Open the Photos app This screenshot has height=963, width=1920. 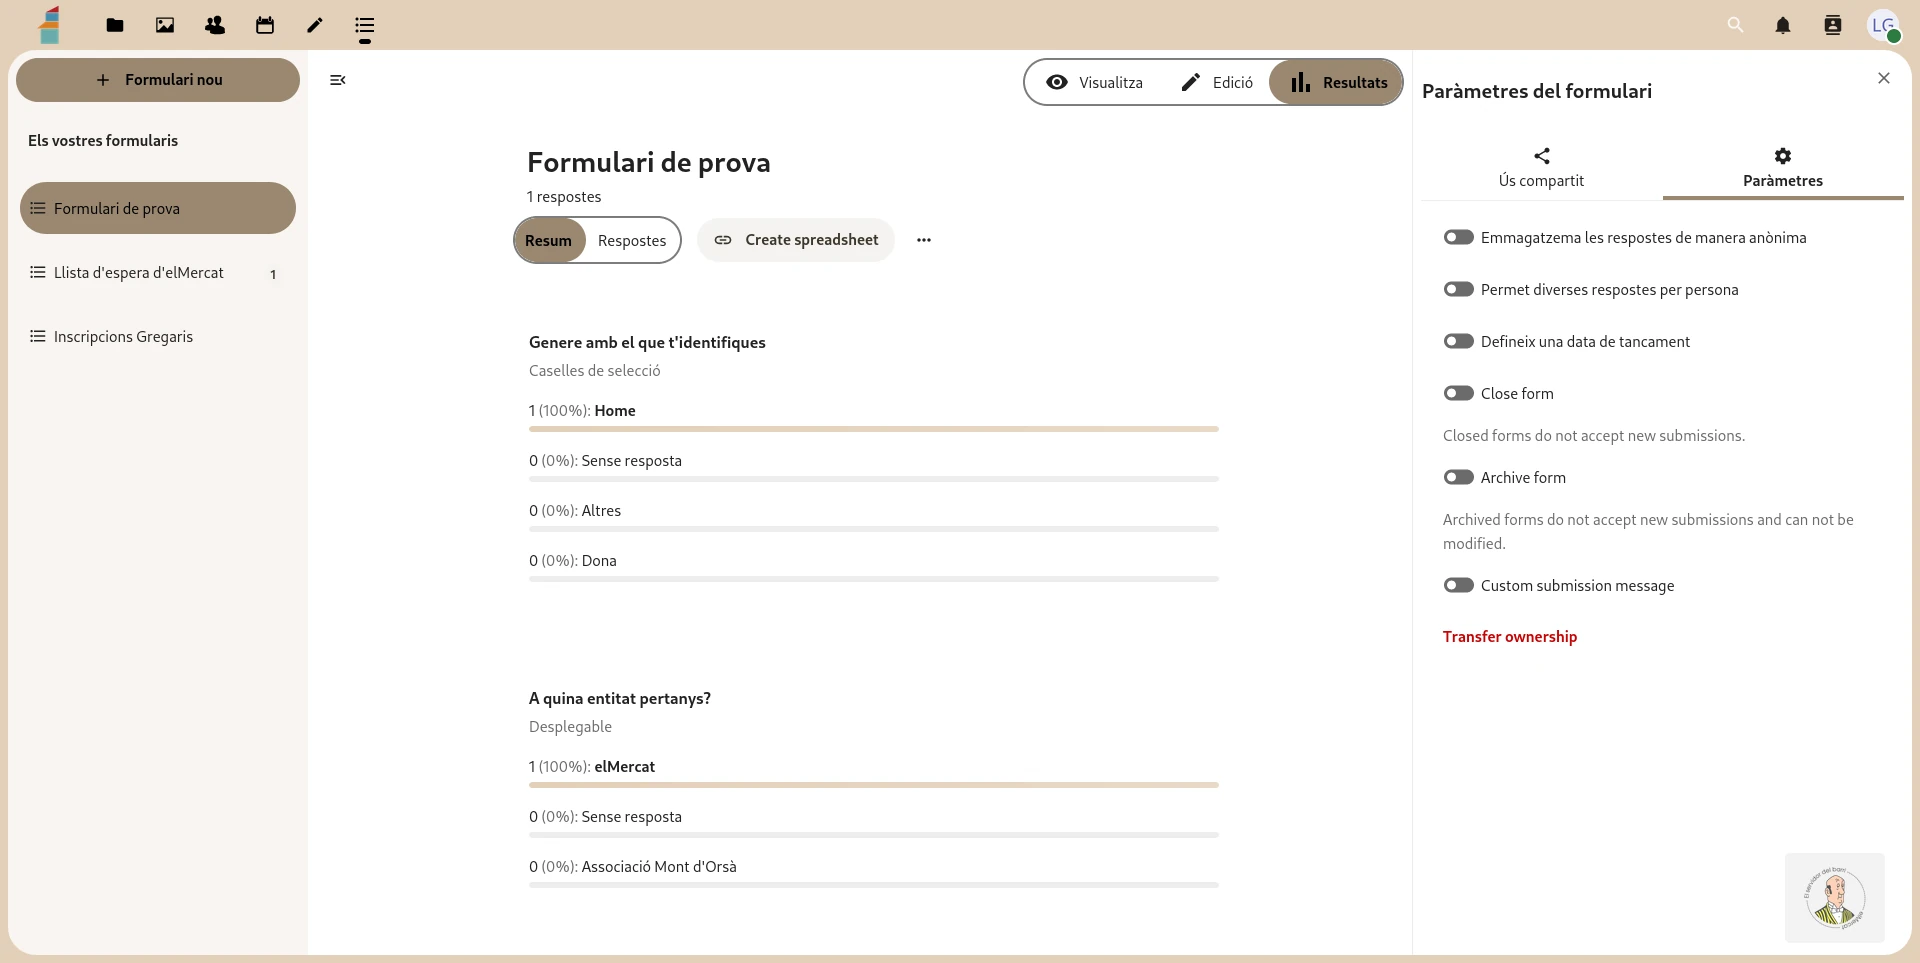click(164, 25)
